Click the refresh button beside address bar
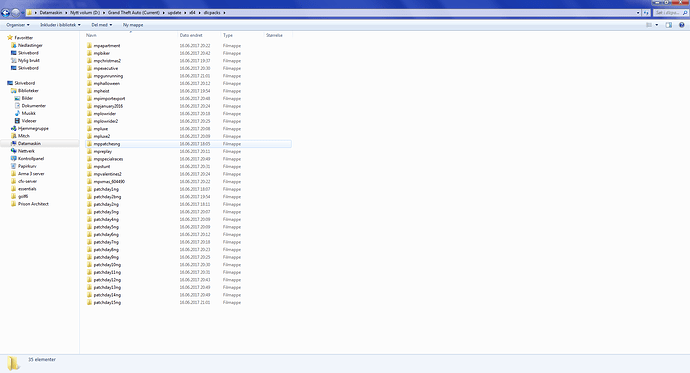 [646, 13]
